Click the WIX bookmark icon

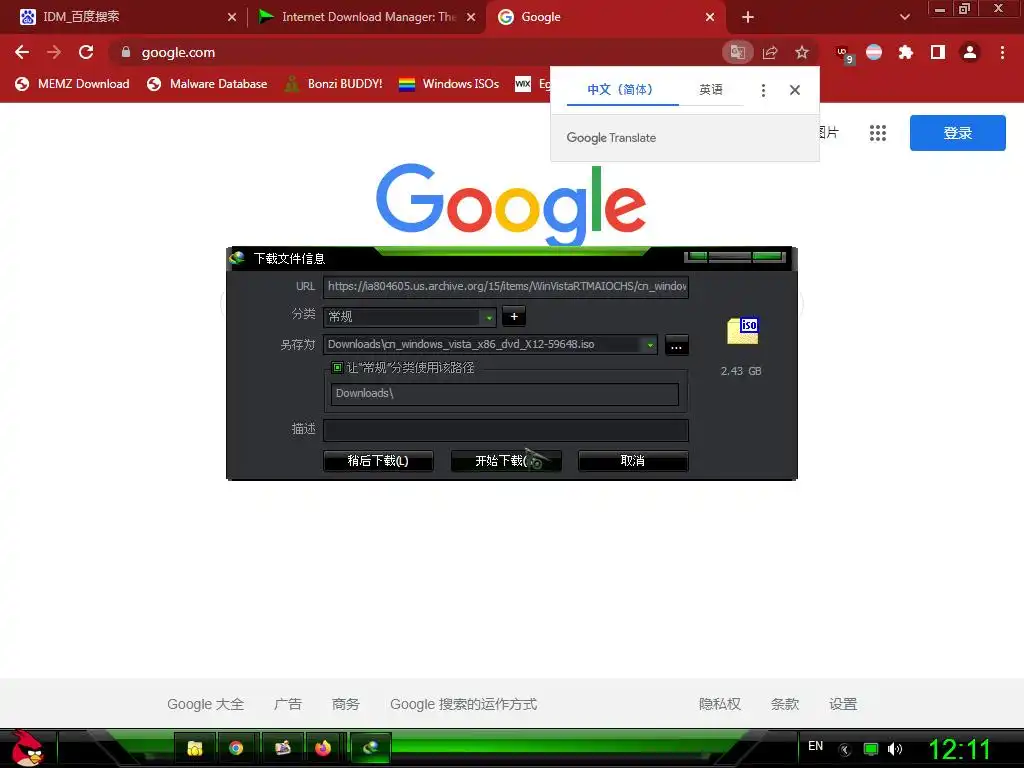click(x=523, y=84)
